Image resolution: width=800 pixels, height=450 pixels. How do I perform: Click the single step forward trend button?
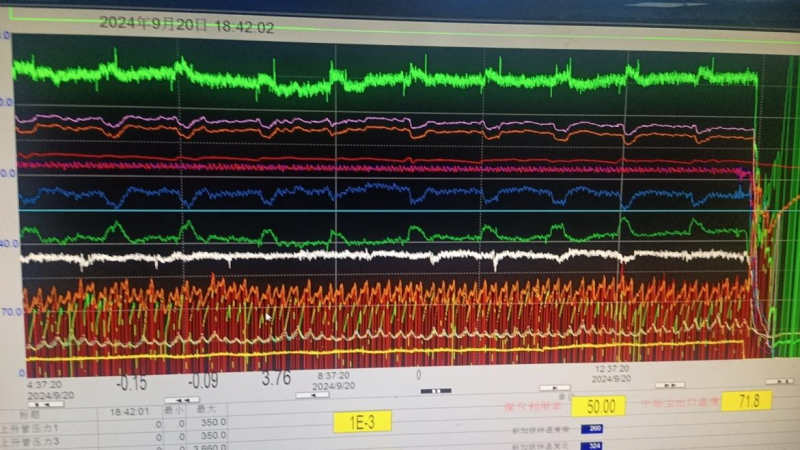click(x=554, y=388)
